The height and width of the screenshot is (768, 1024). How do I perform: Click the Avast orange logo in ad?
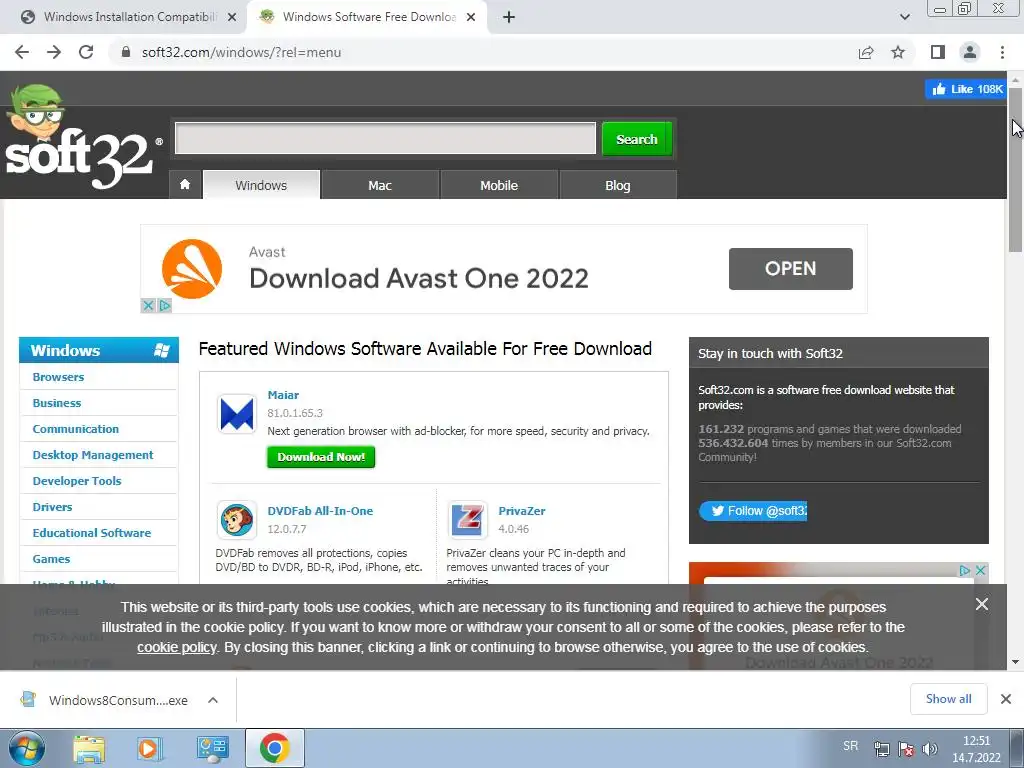[x=192, y=269]
